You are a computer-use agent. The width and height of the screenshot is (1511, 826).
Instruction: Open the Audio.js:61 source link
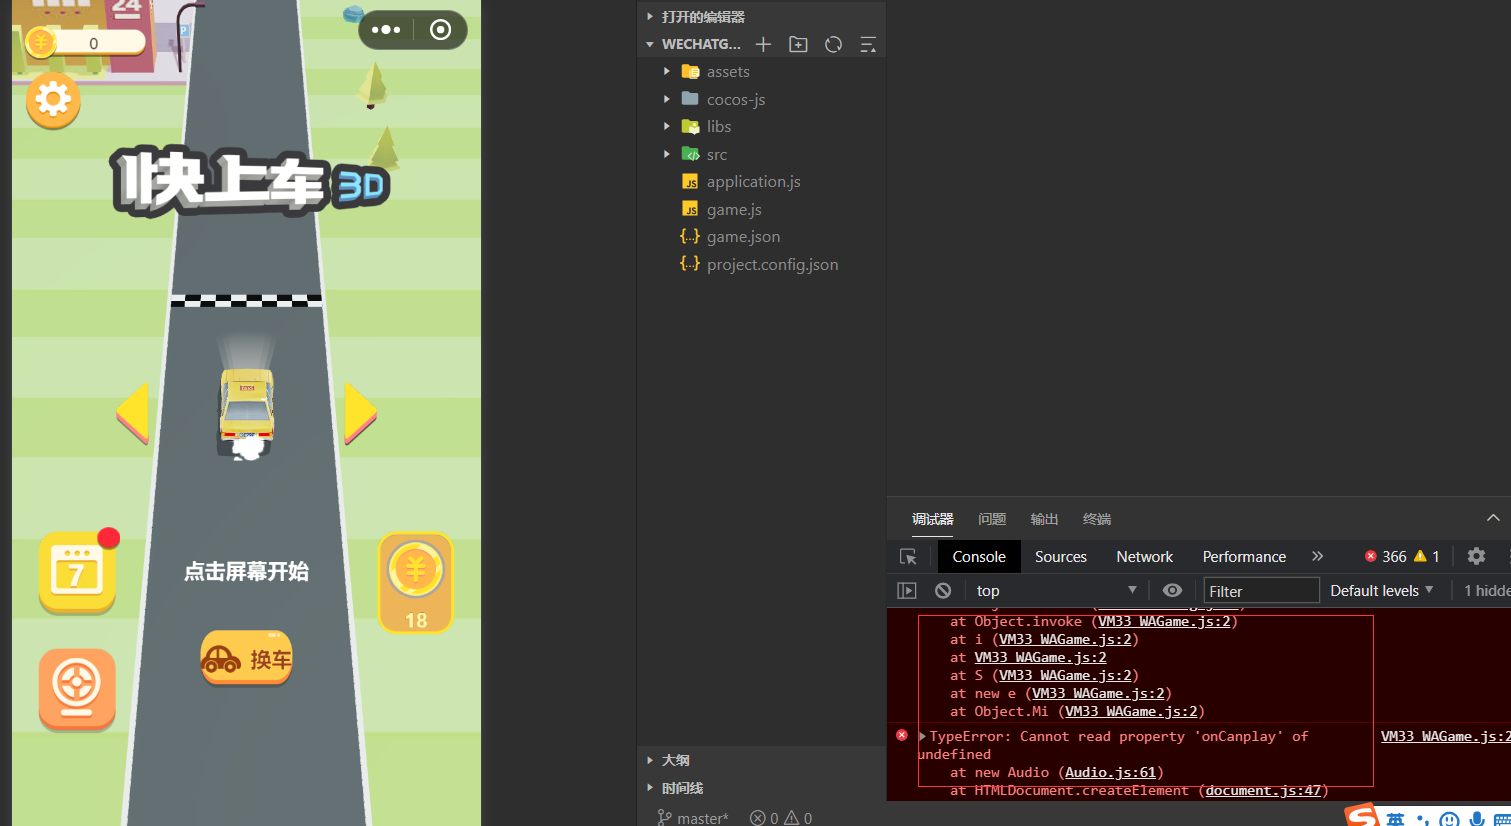tap(1110, 773)
